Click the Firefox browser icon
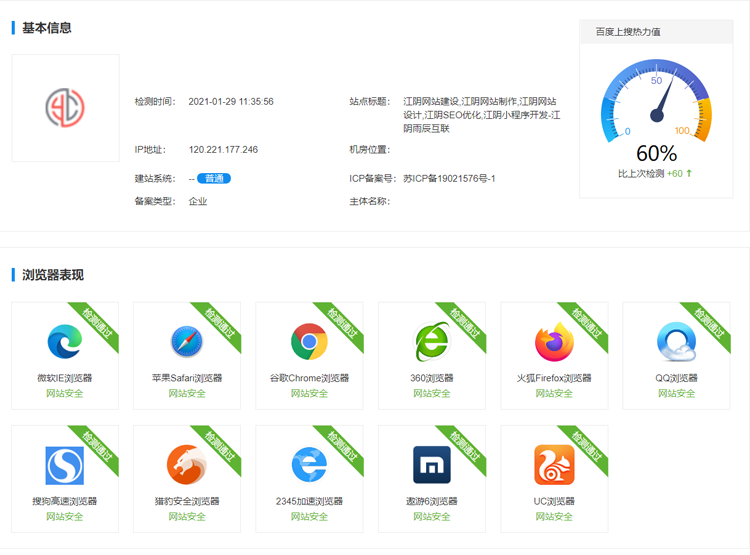The width and height of the screenshot is (750, 555). [x=554, y=342]
